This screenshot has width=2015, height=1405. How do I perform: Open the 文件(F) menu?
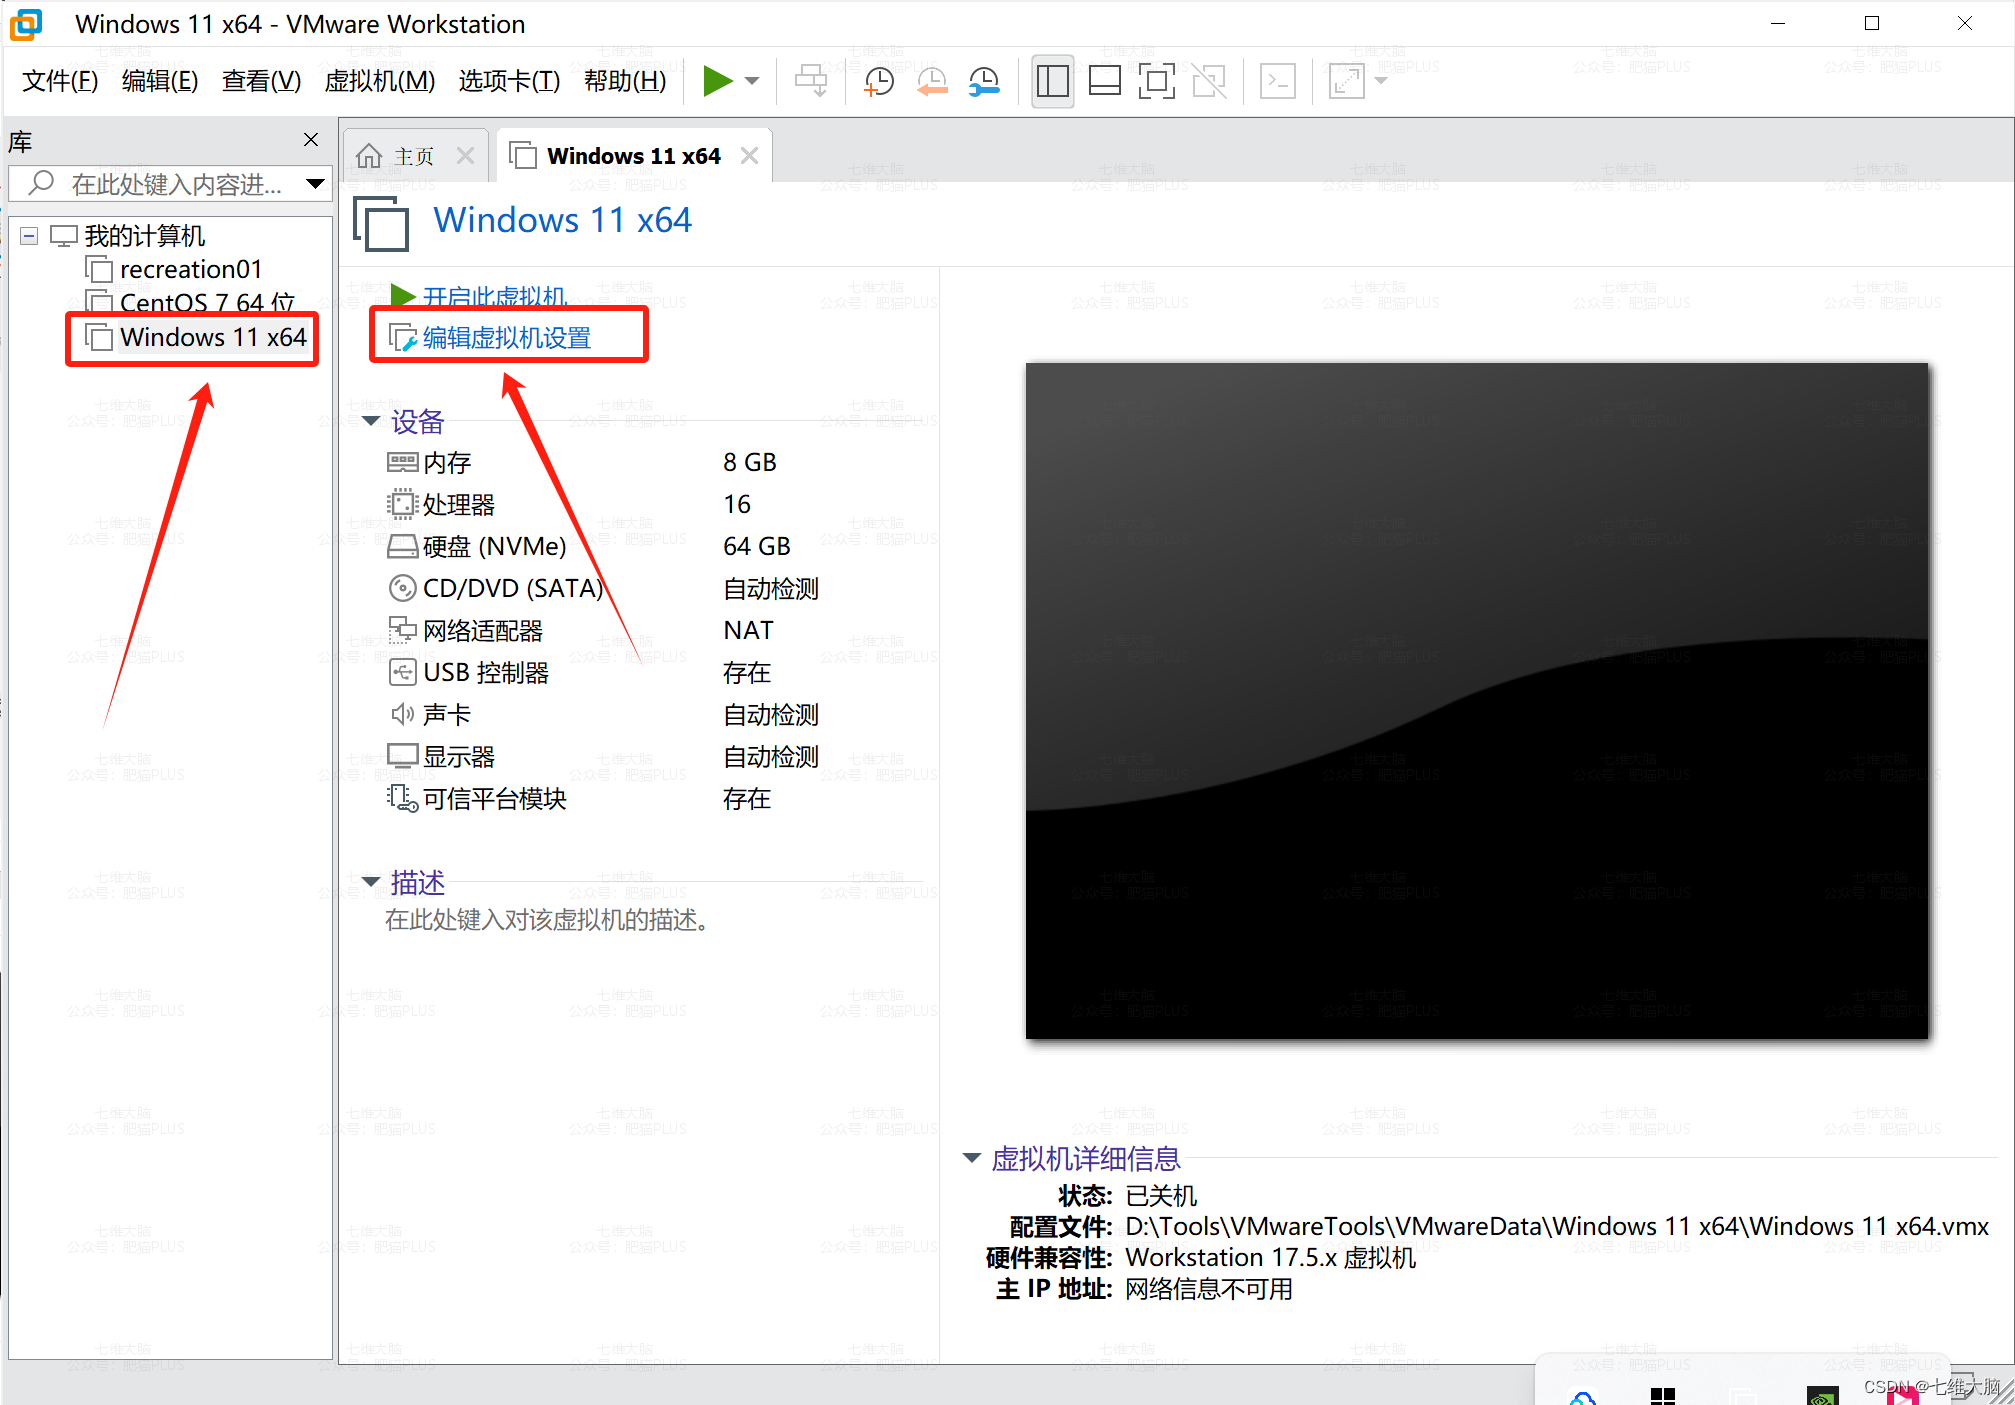click(60, 81)
